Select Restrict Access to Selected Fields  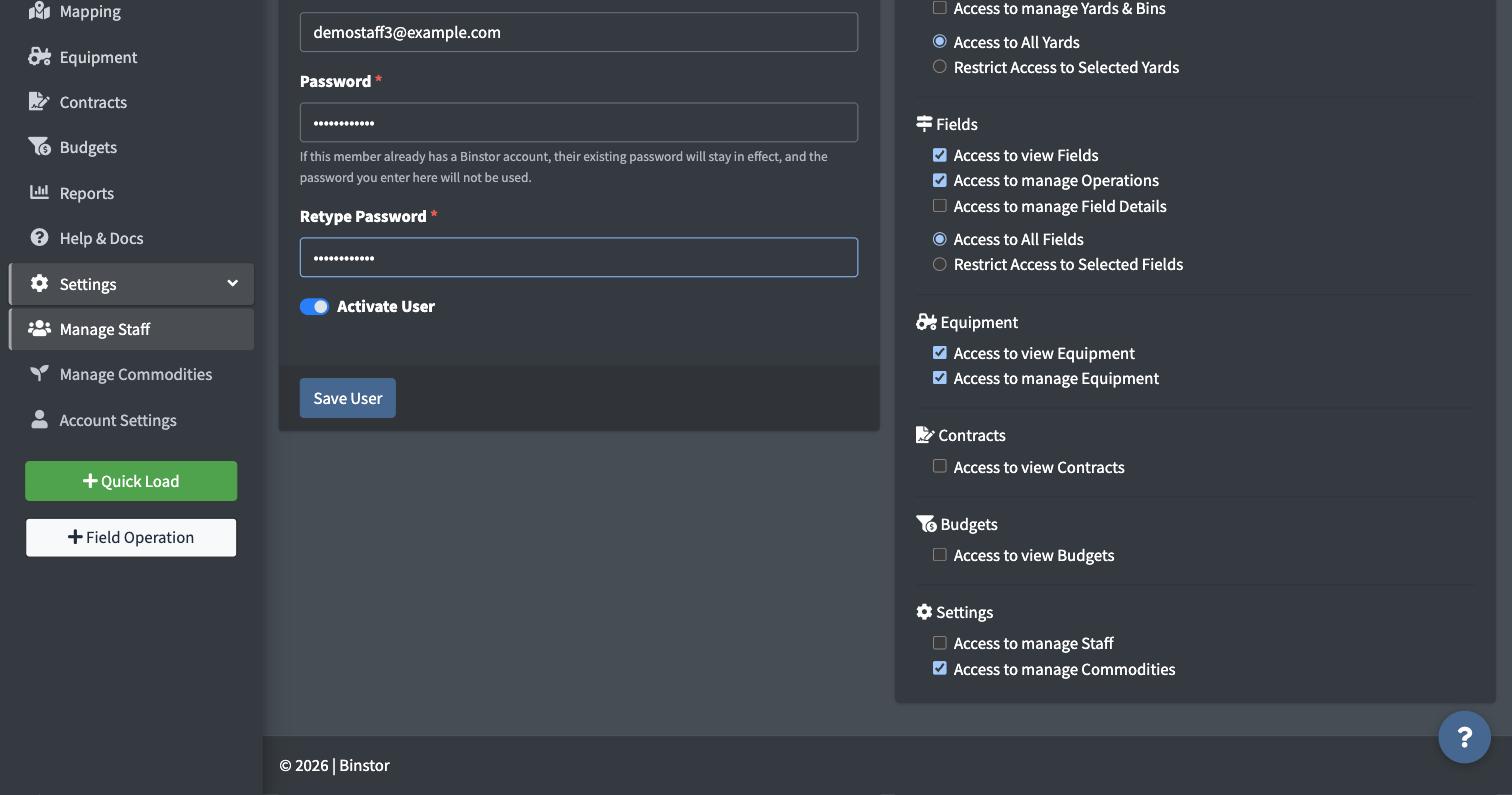click(939, 264)
